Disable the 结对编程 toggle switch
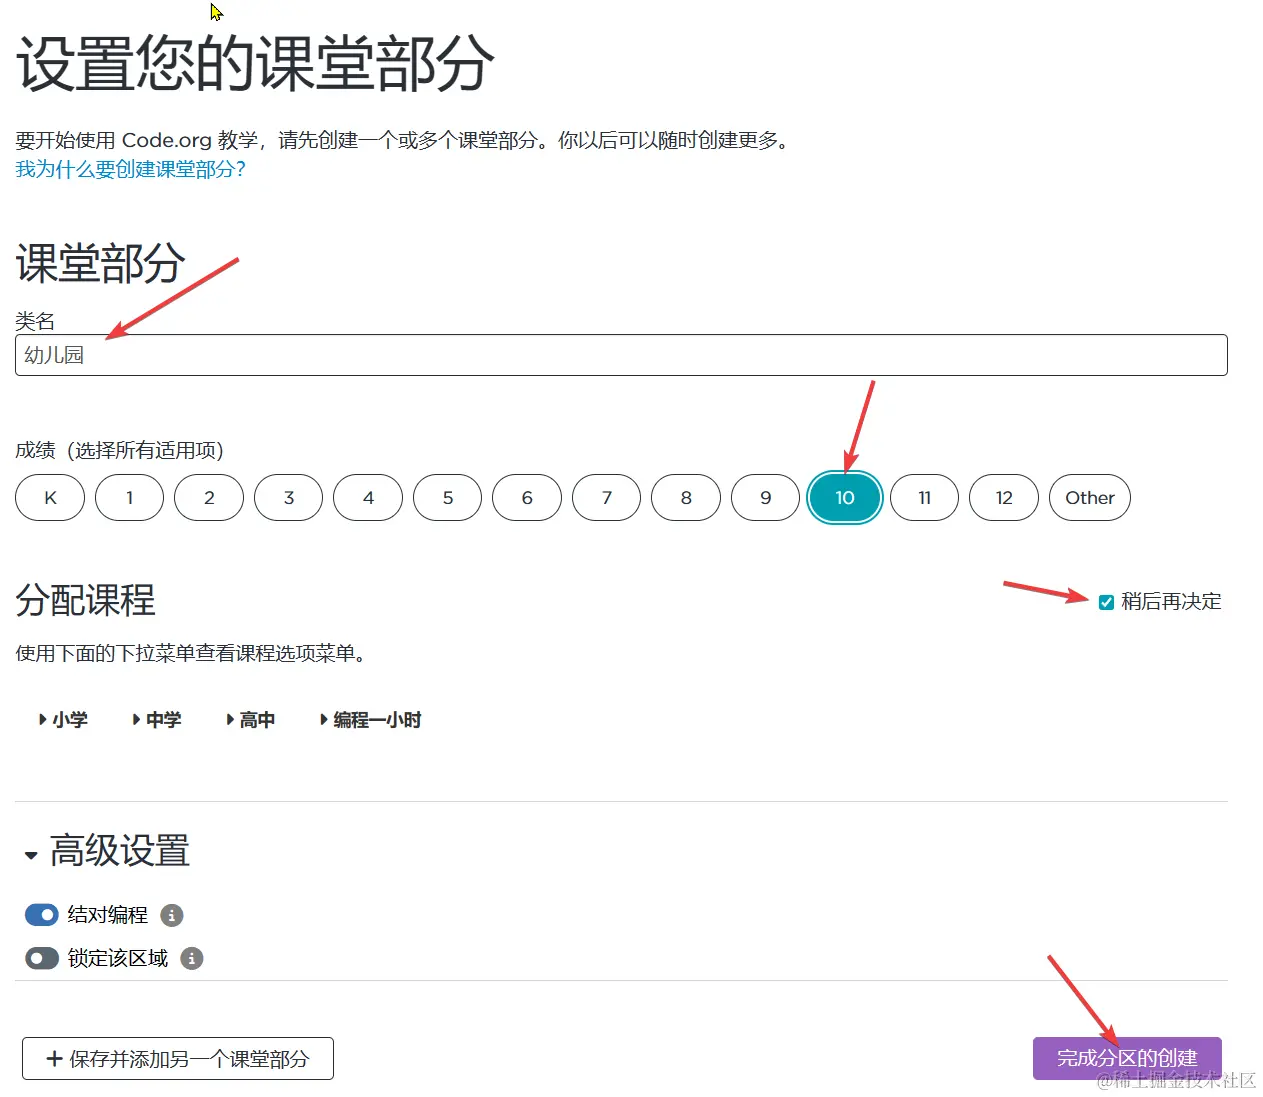 [41, 914]
